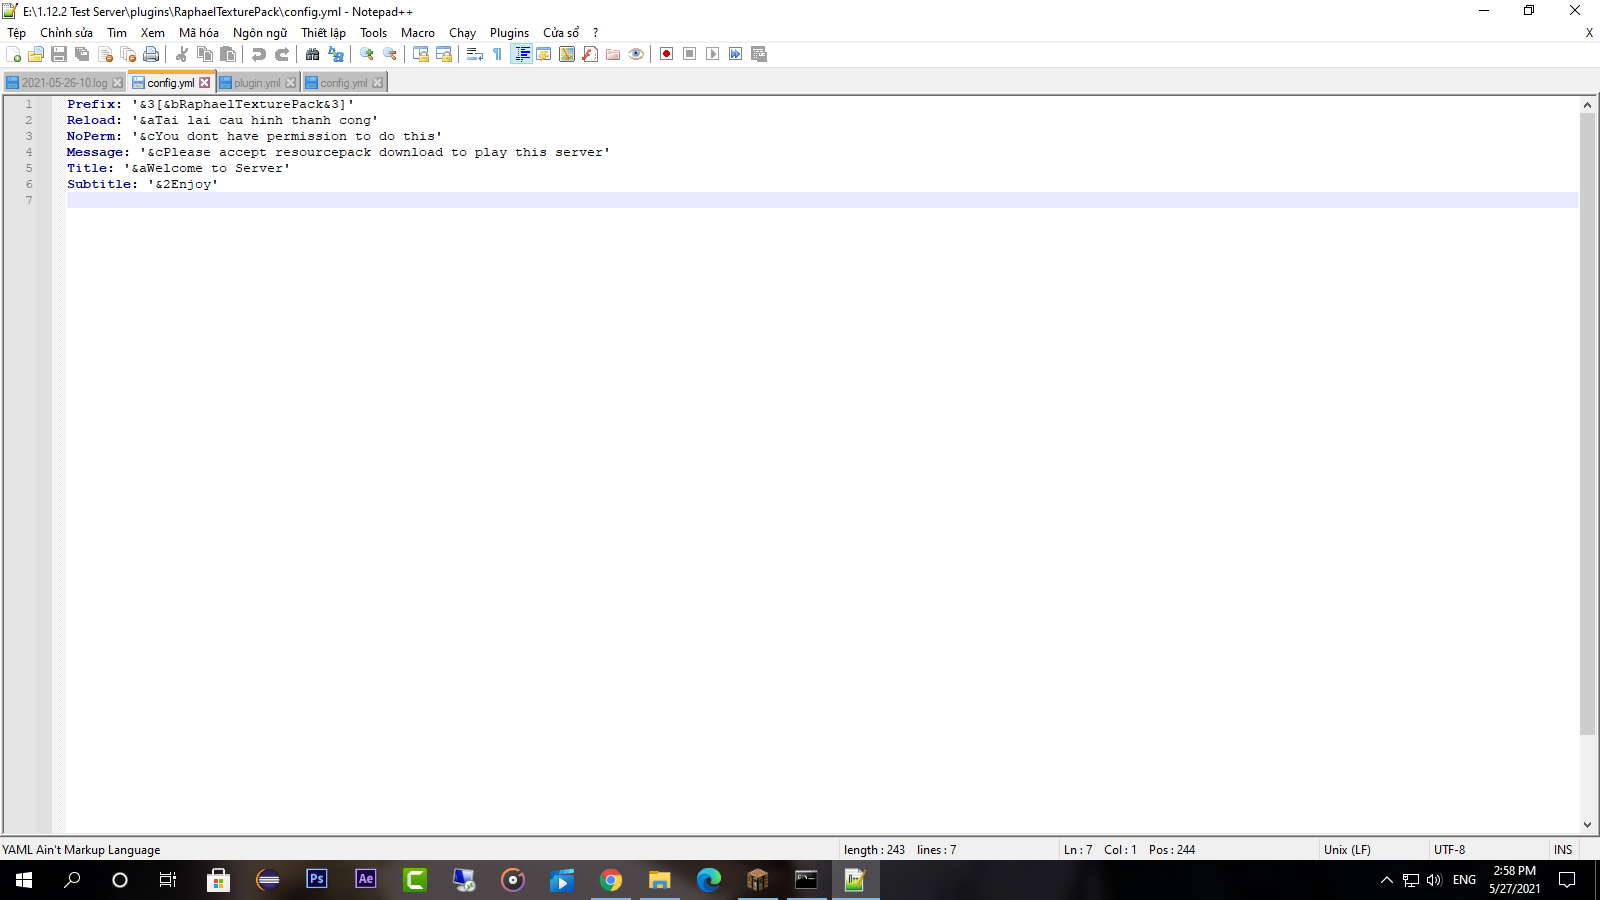Open the Tools menu
This screenshot has height=900, width=1600.
(373, 33)
